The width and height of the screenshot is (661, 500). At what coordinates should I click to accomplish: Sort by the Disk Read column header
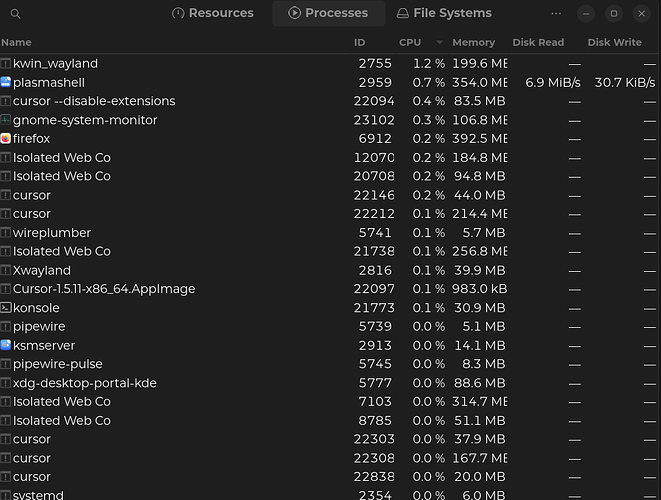538,43
